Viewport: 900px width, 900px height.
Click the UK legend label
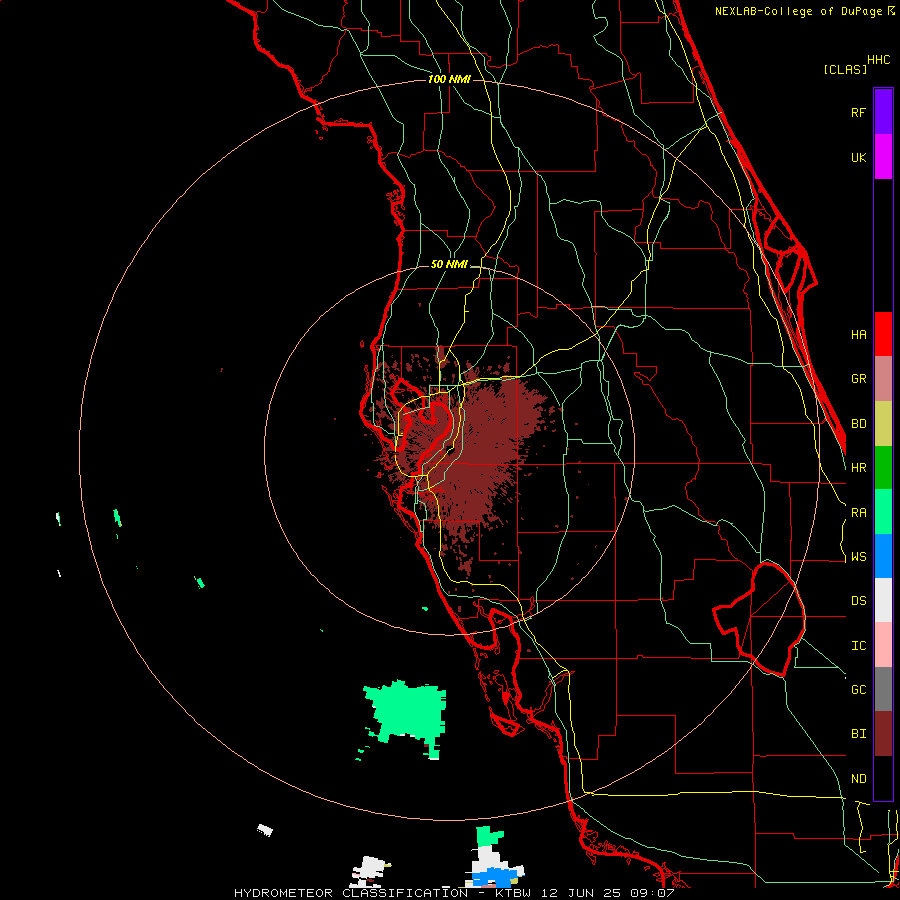coord(858,157)
